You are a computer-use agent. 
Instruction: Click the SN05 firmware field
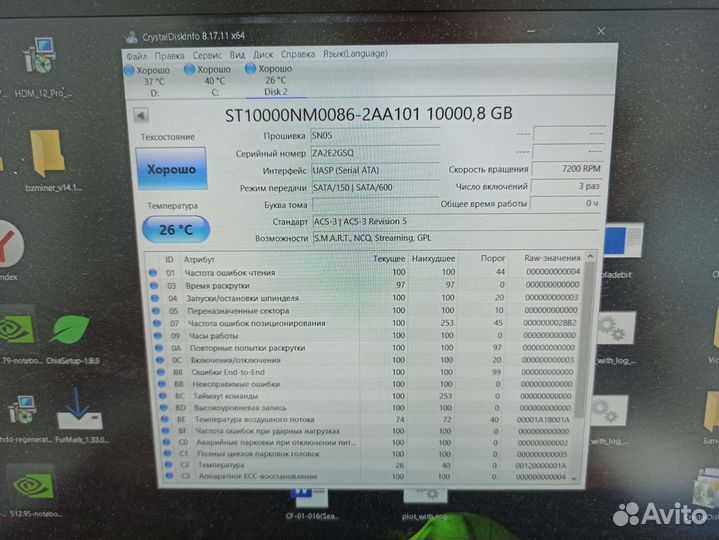coord(375,136)
